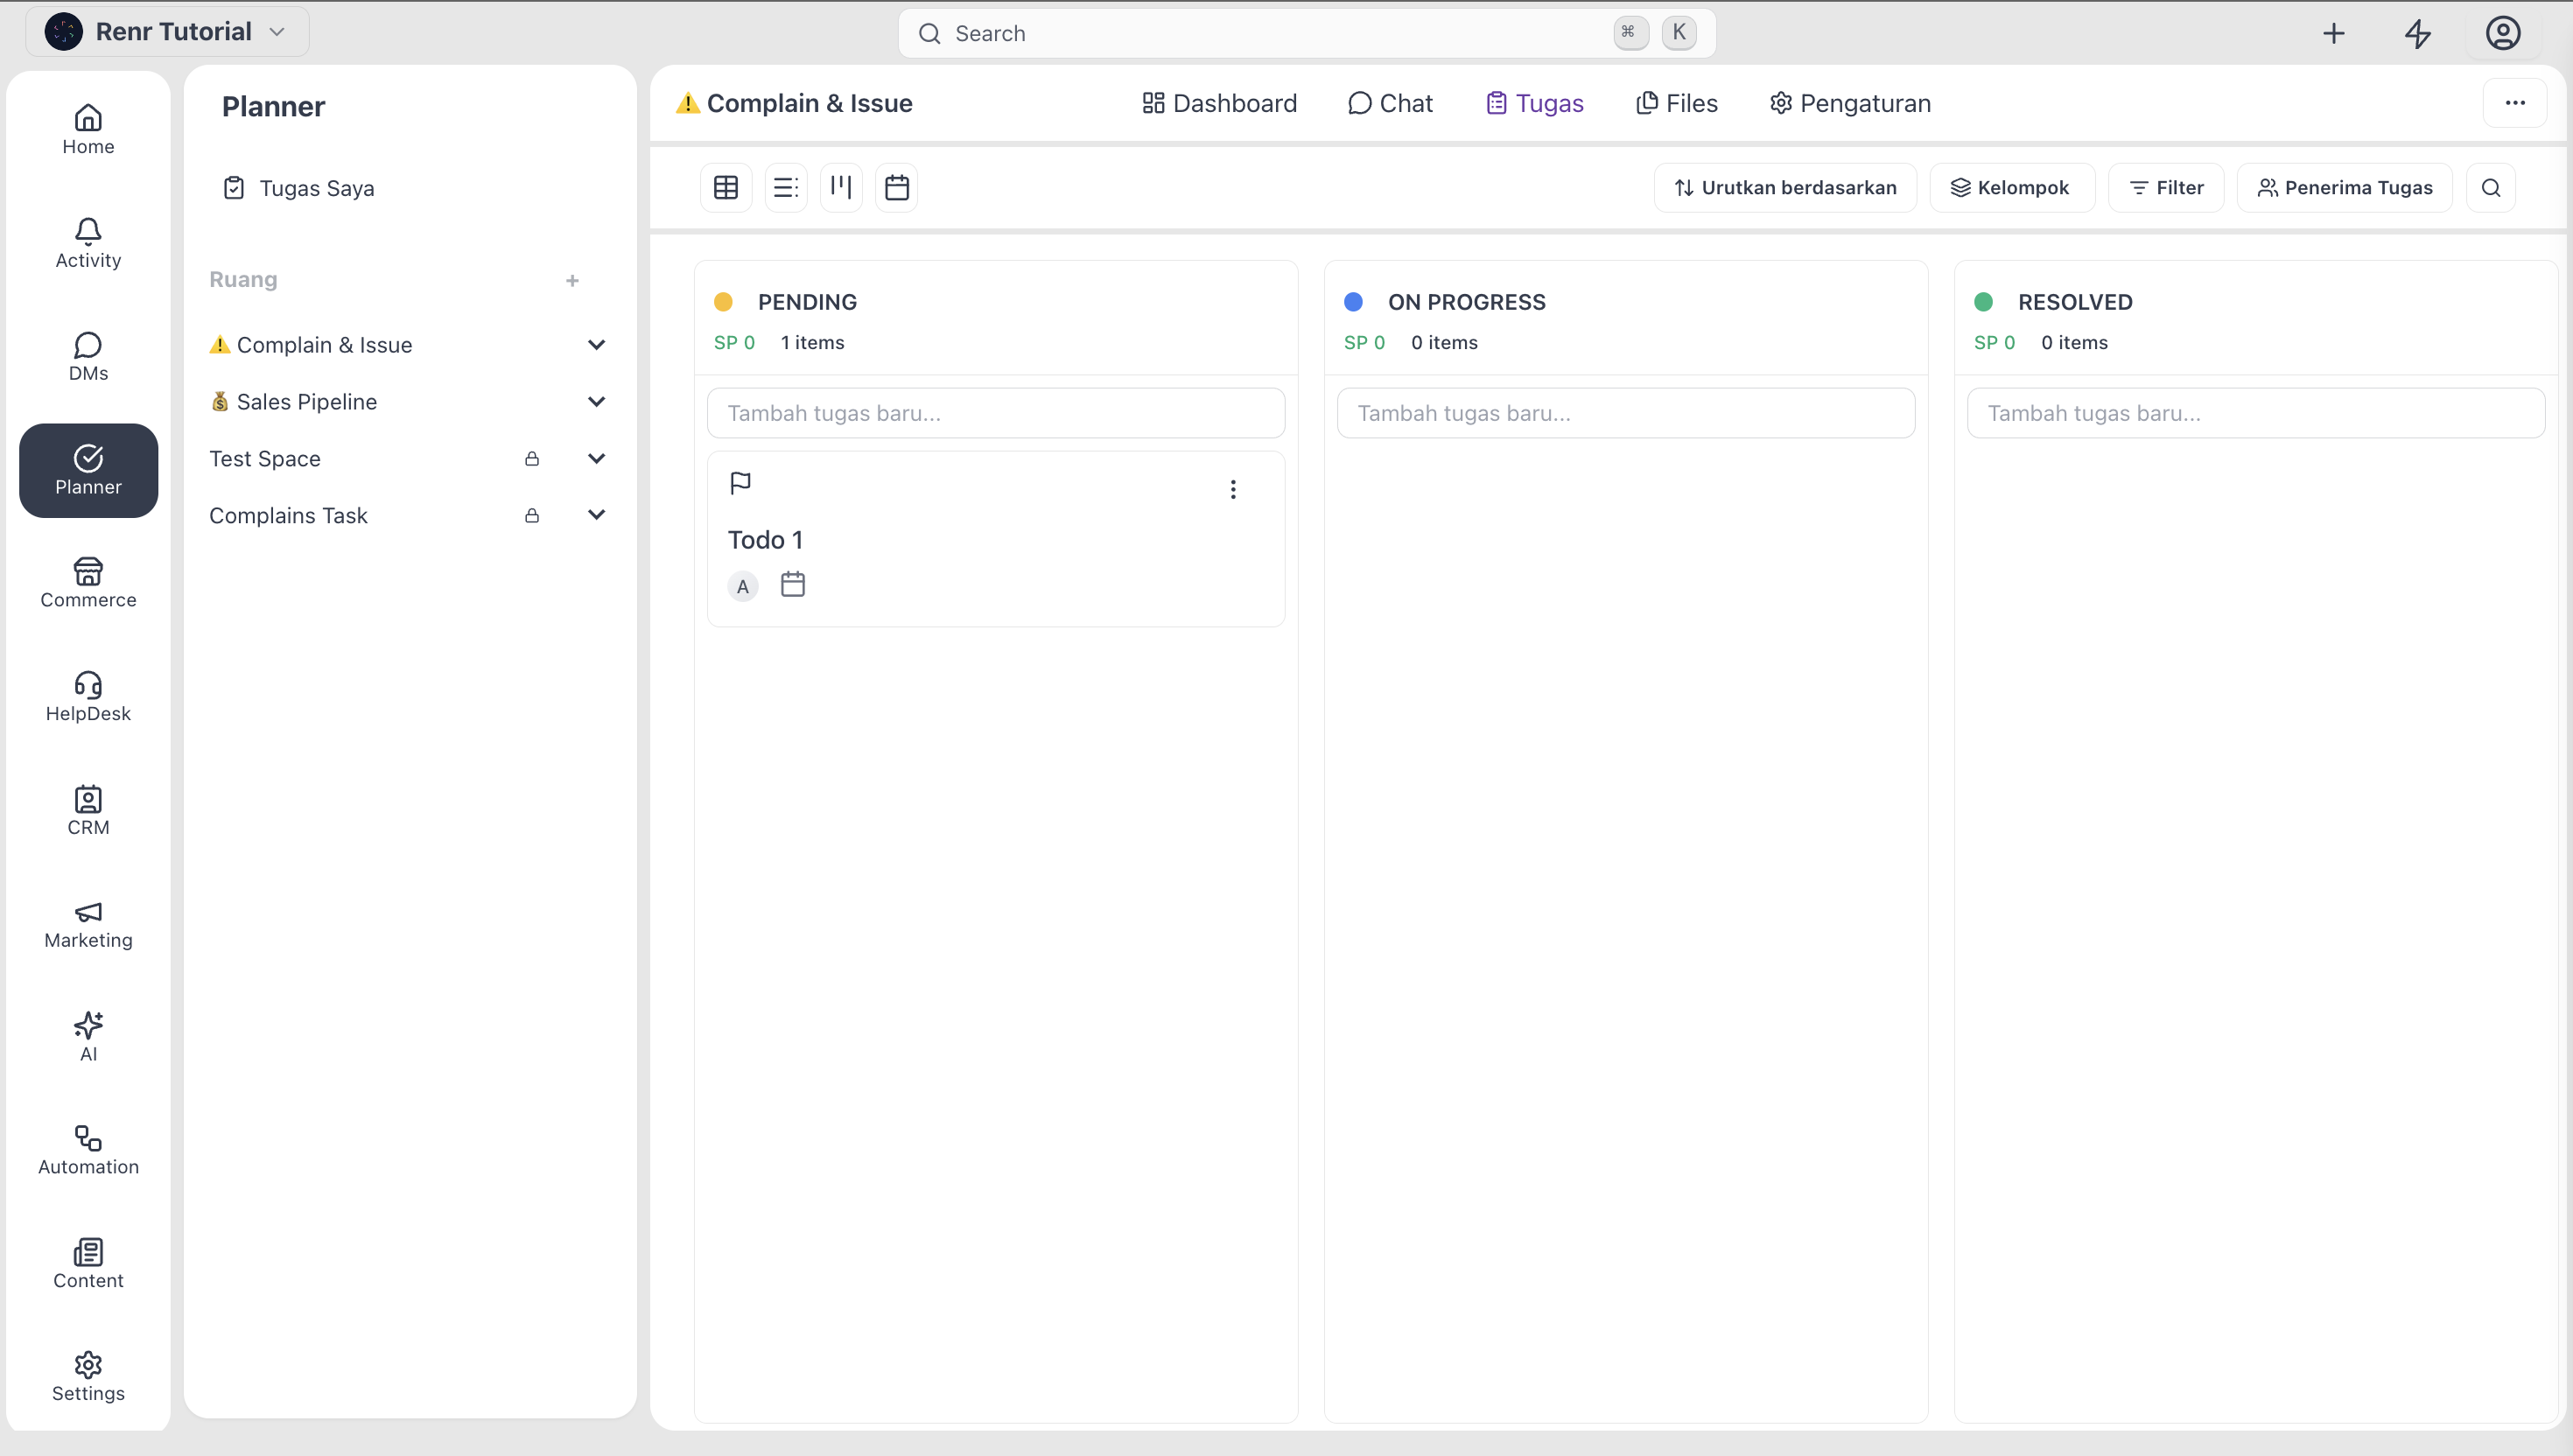Open HelpDesk in the sidebar
This screenshot has height=1456, width=2573.
pos(88,697)
